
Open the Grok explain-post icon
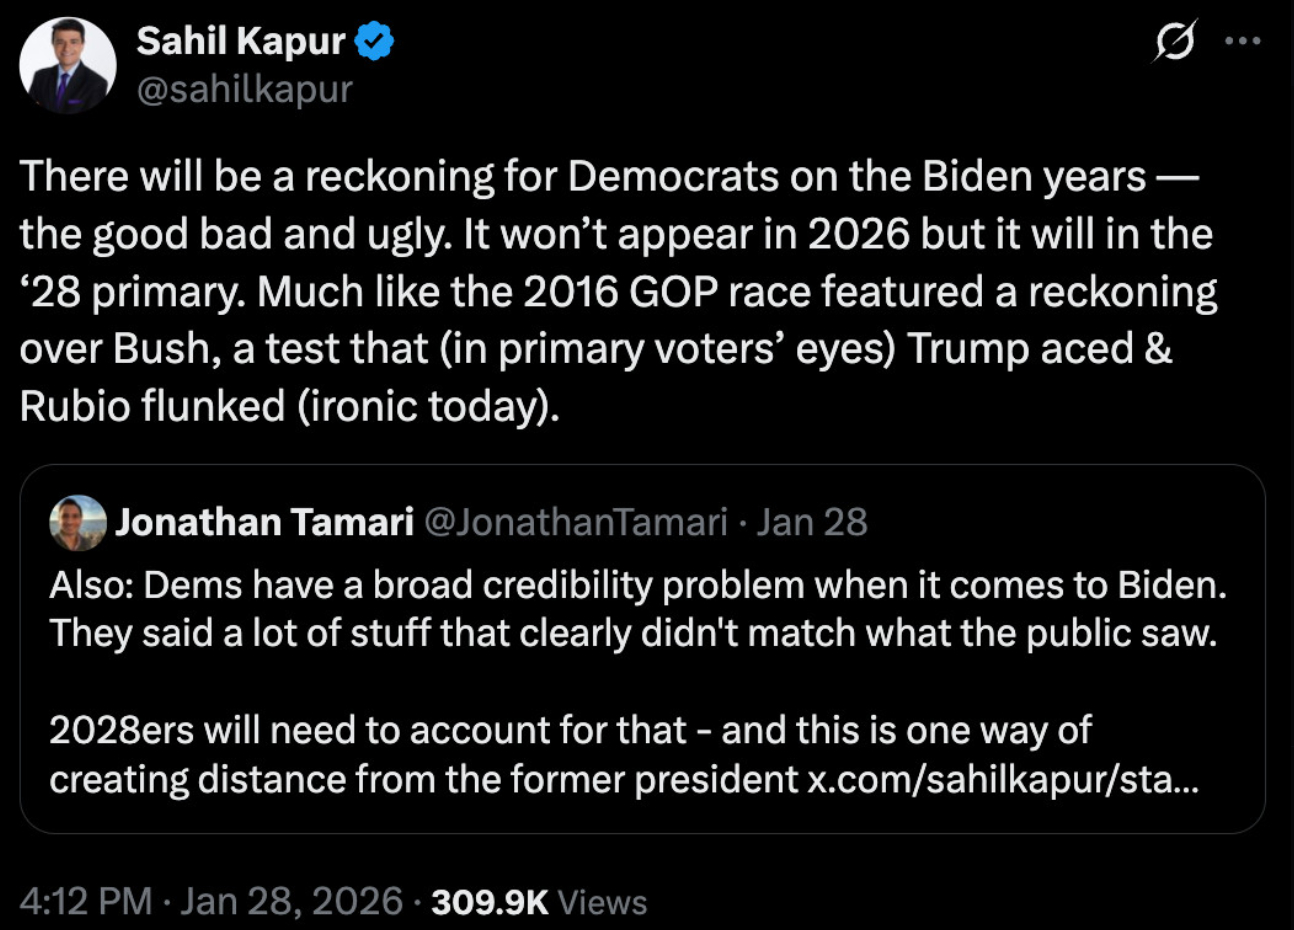tap(1175, 42)
